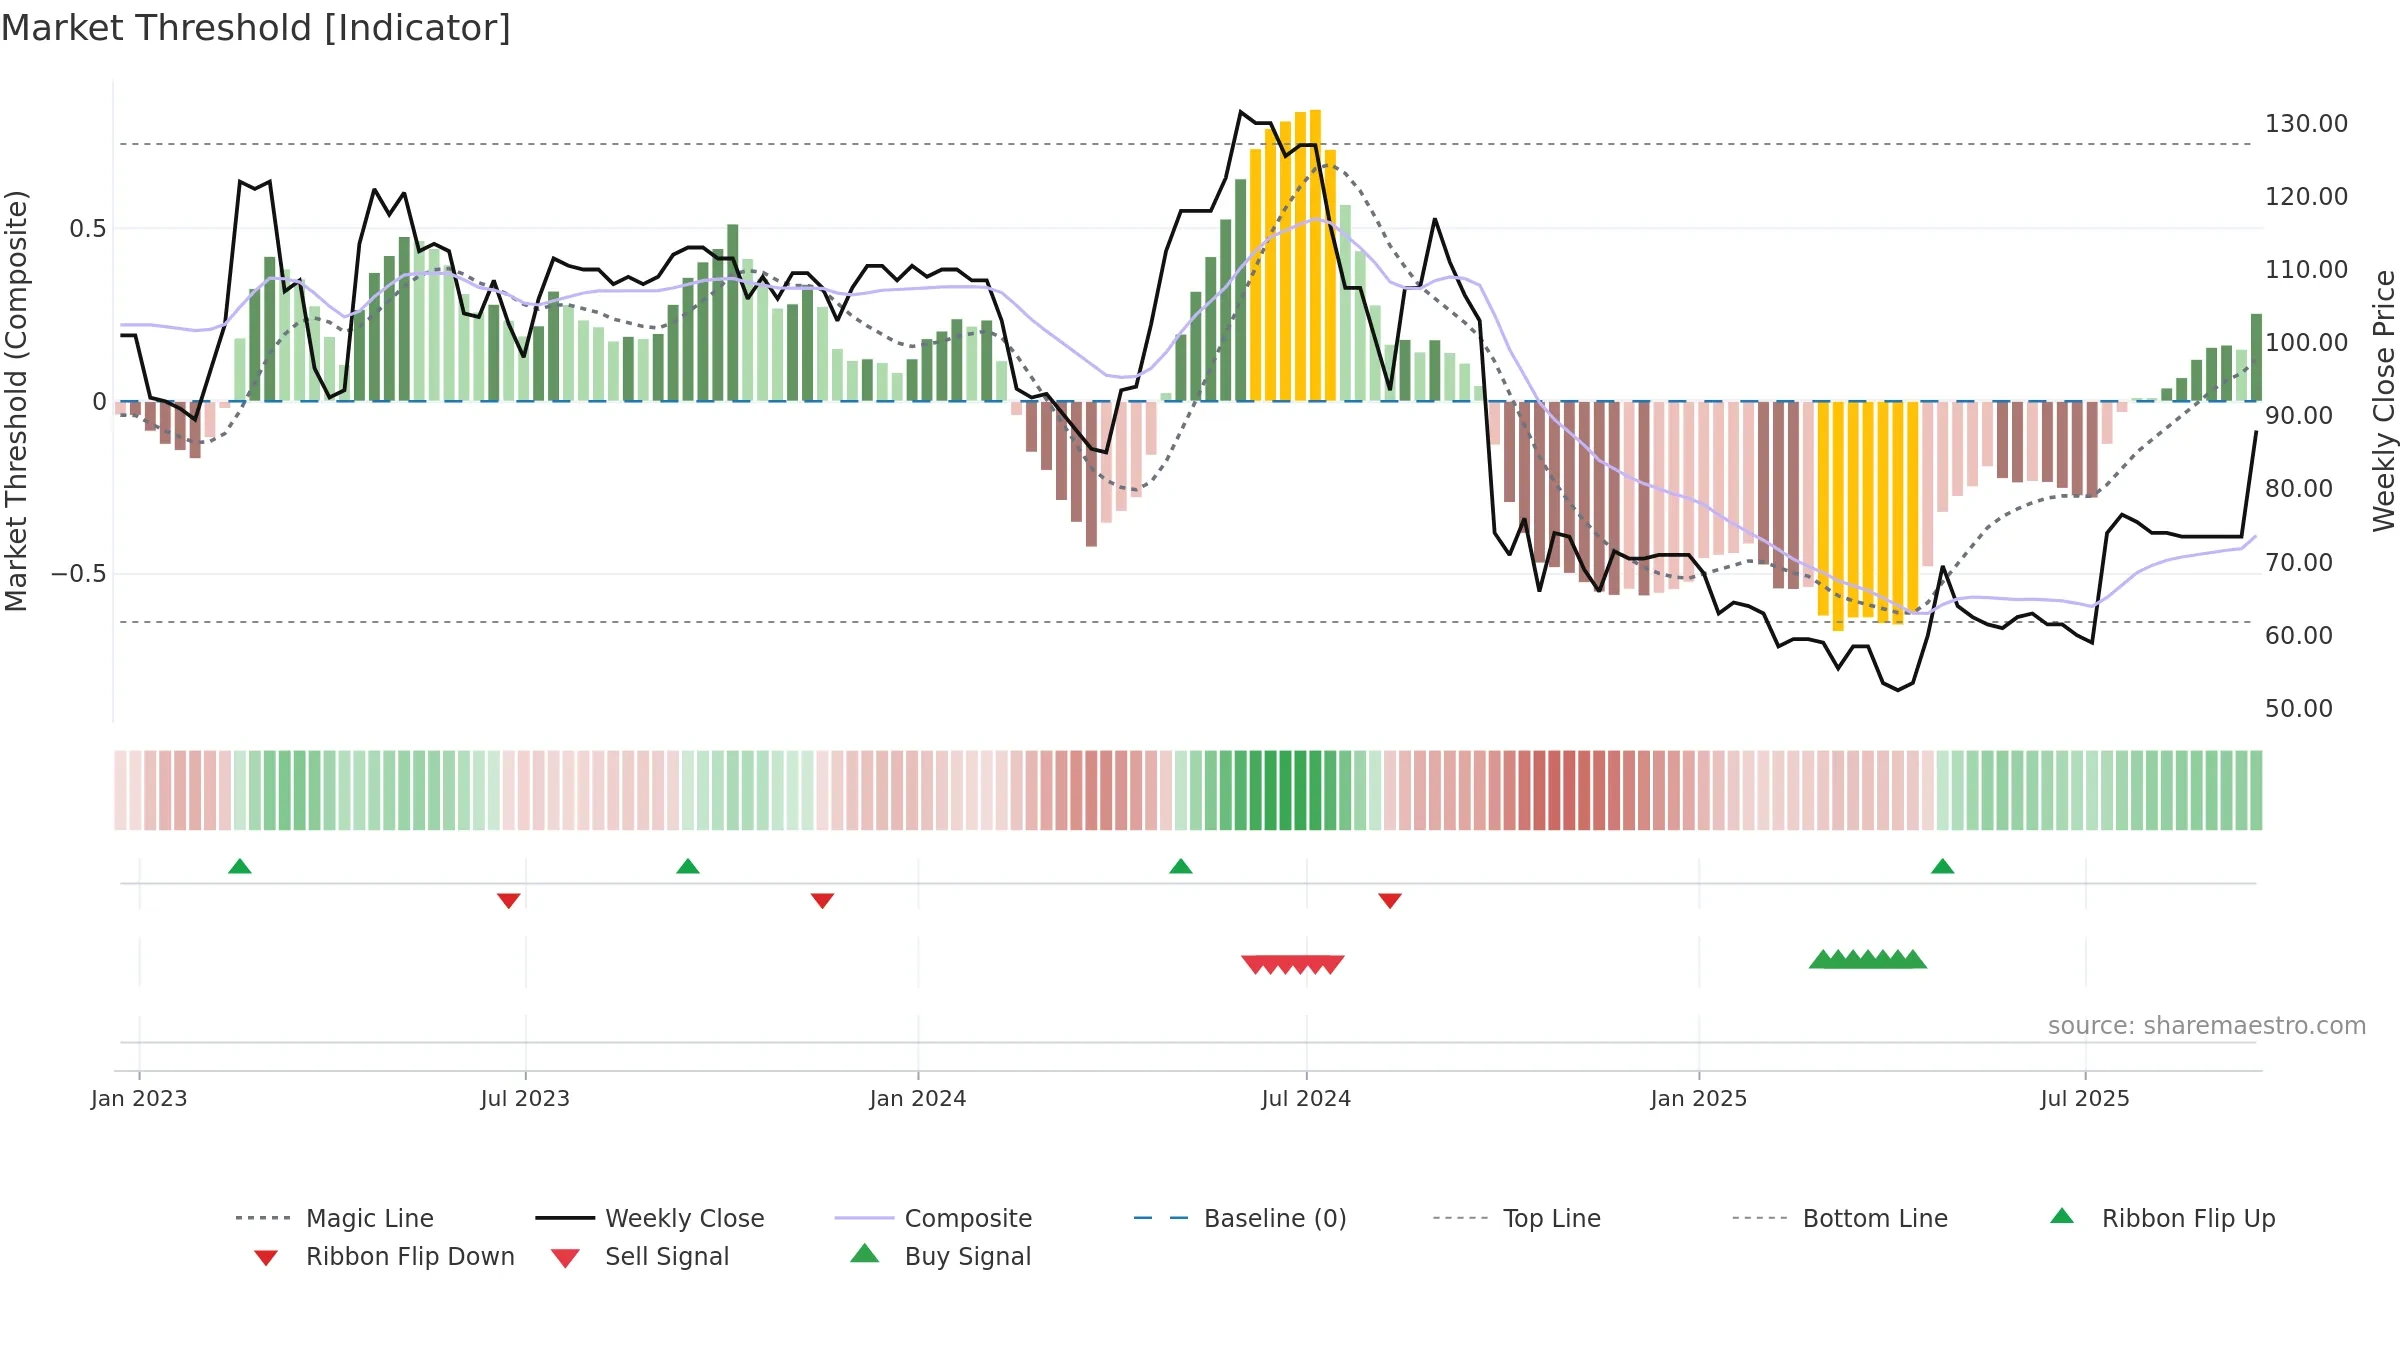Click the Jul 2025 axis label
The image size is (2400, 1350).
tap(2085, 1099)
